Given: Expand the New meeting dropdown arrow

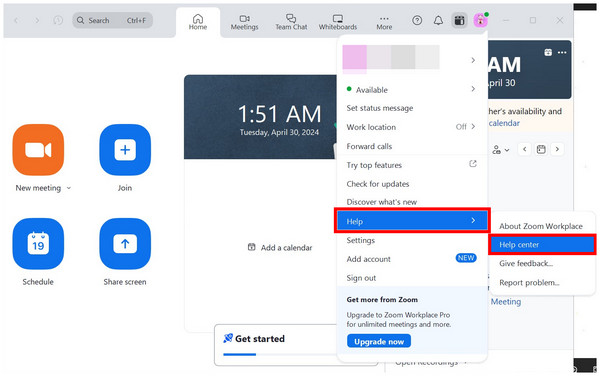Looking at the screenshot, I should click(69, 188).
